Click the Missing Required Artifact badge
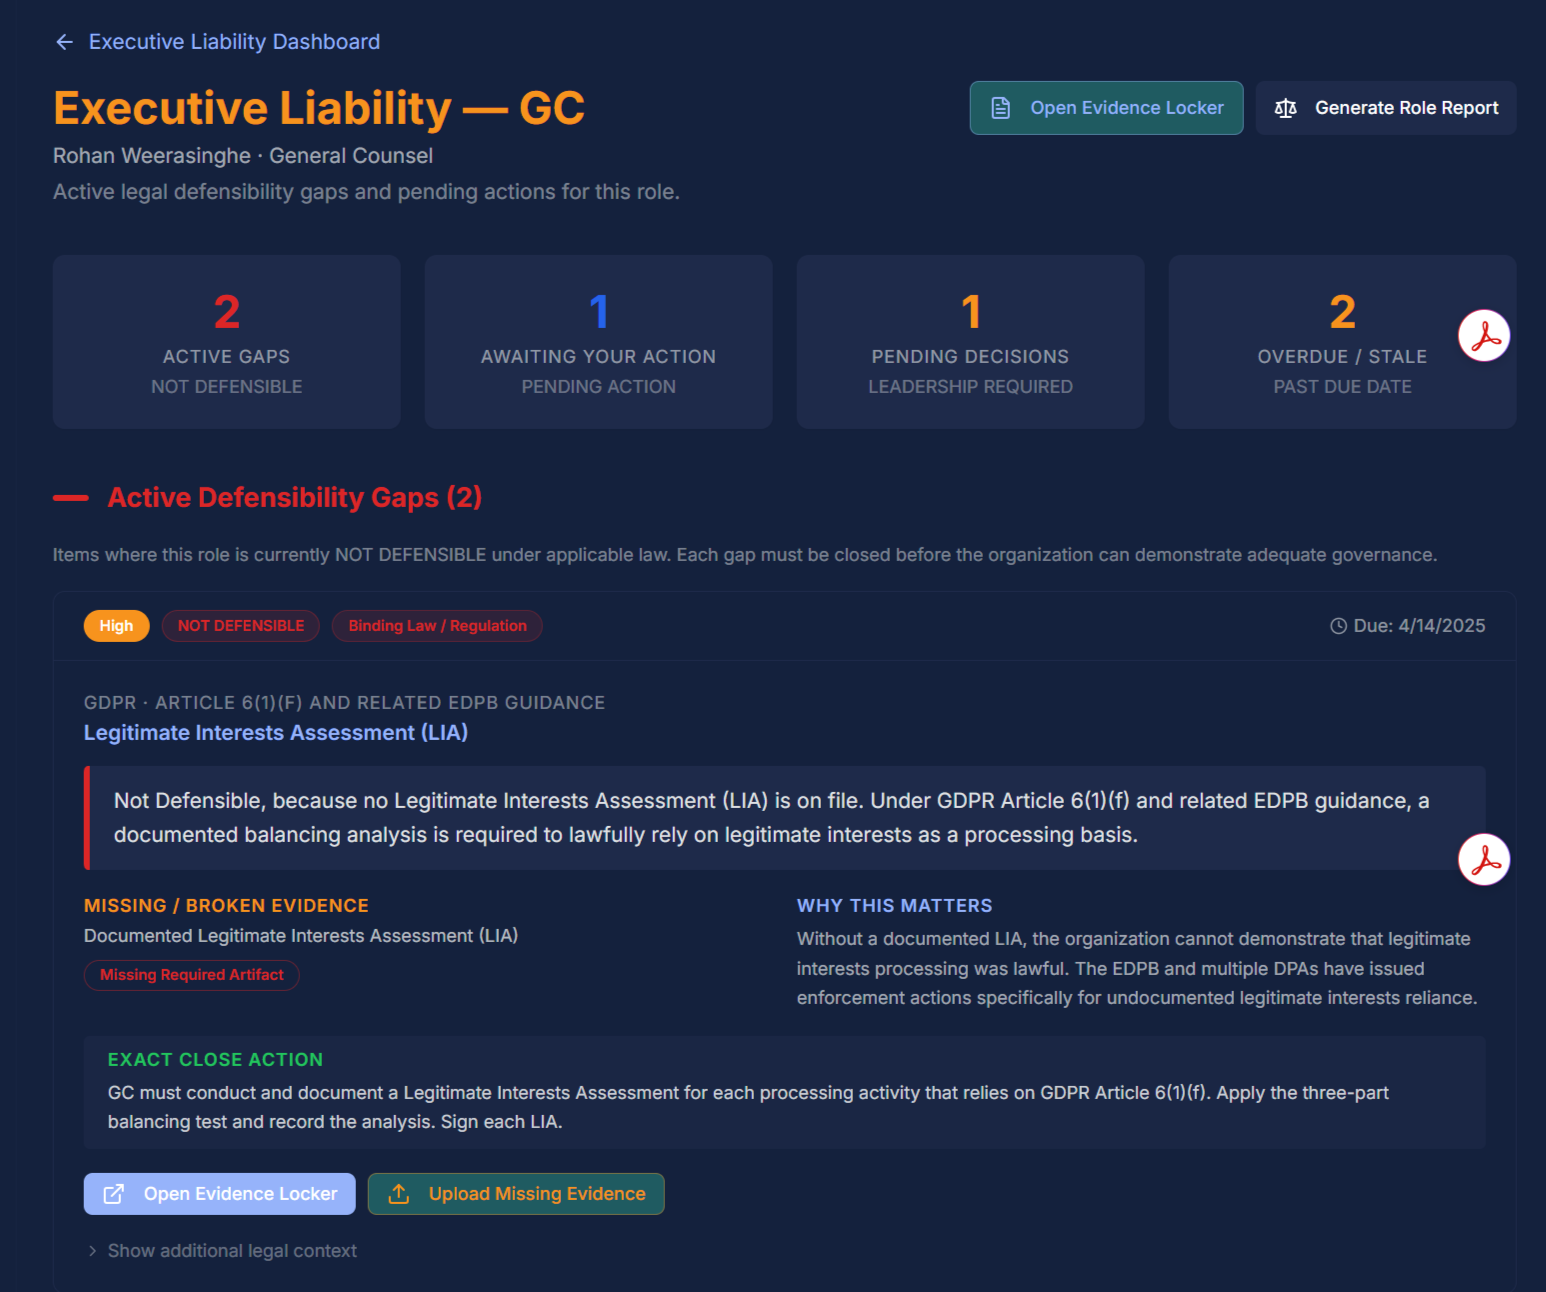This screenshot has height=1292, width=1546. click(x=191, y=974)
